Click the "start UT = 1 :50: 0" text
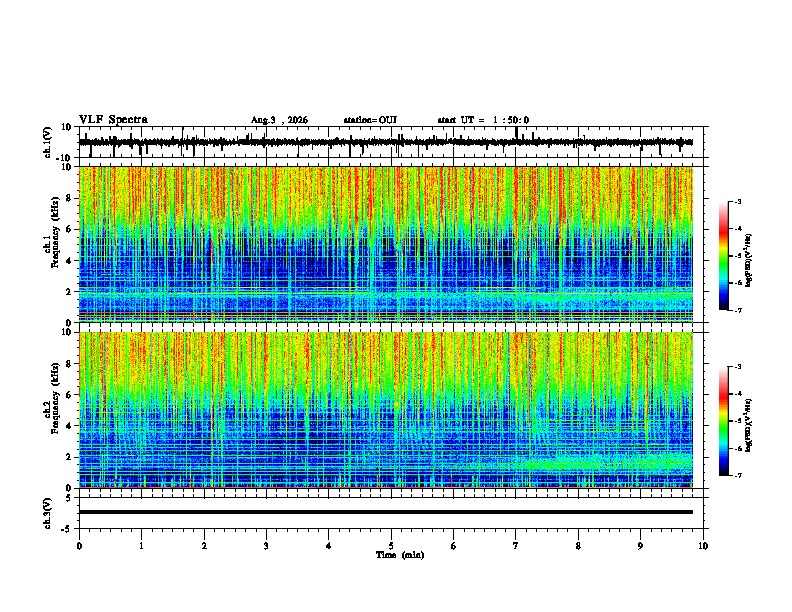 (483, 120)
